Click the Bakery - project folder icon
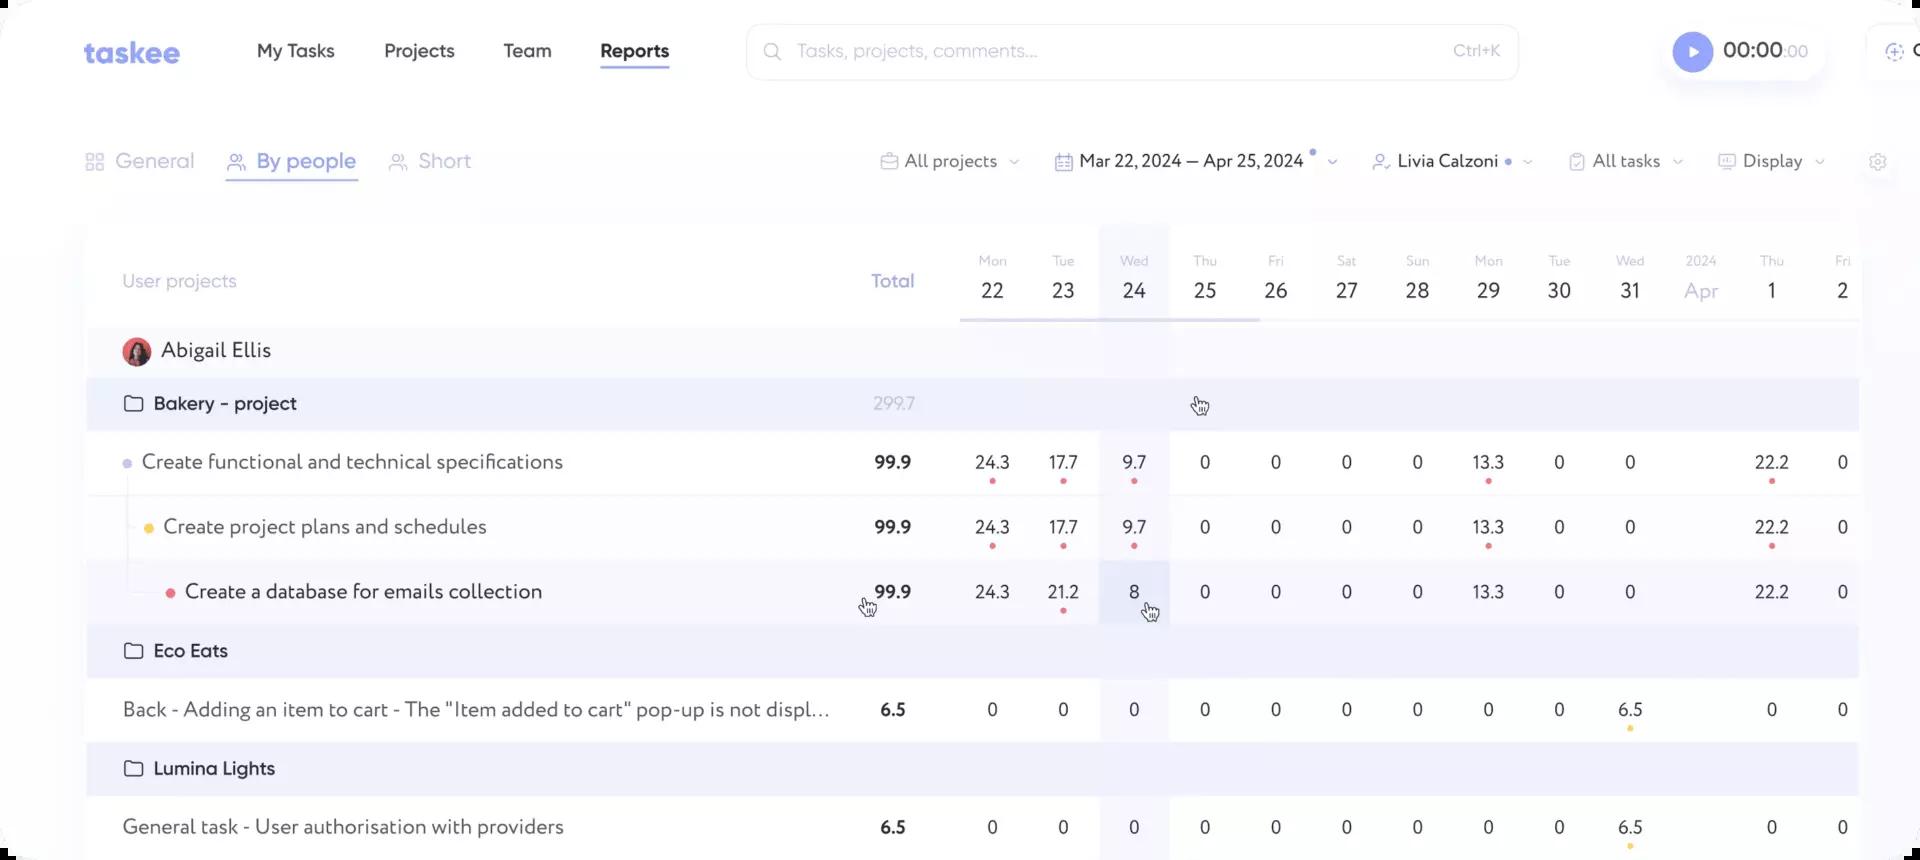Screen dimensions: 1920x860 (133, 404)
